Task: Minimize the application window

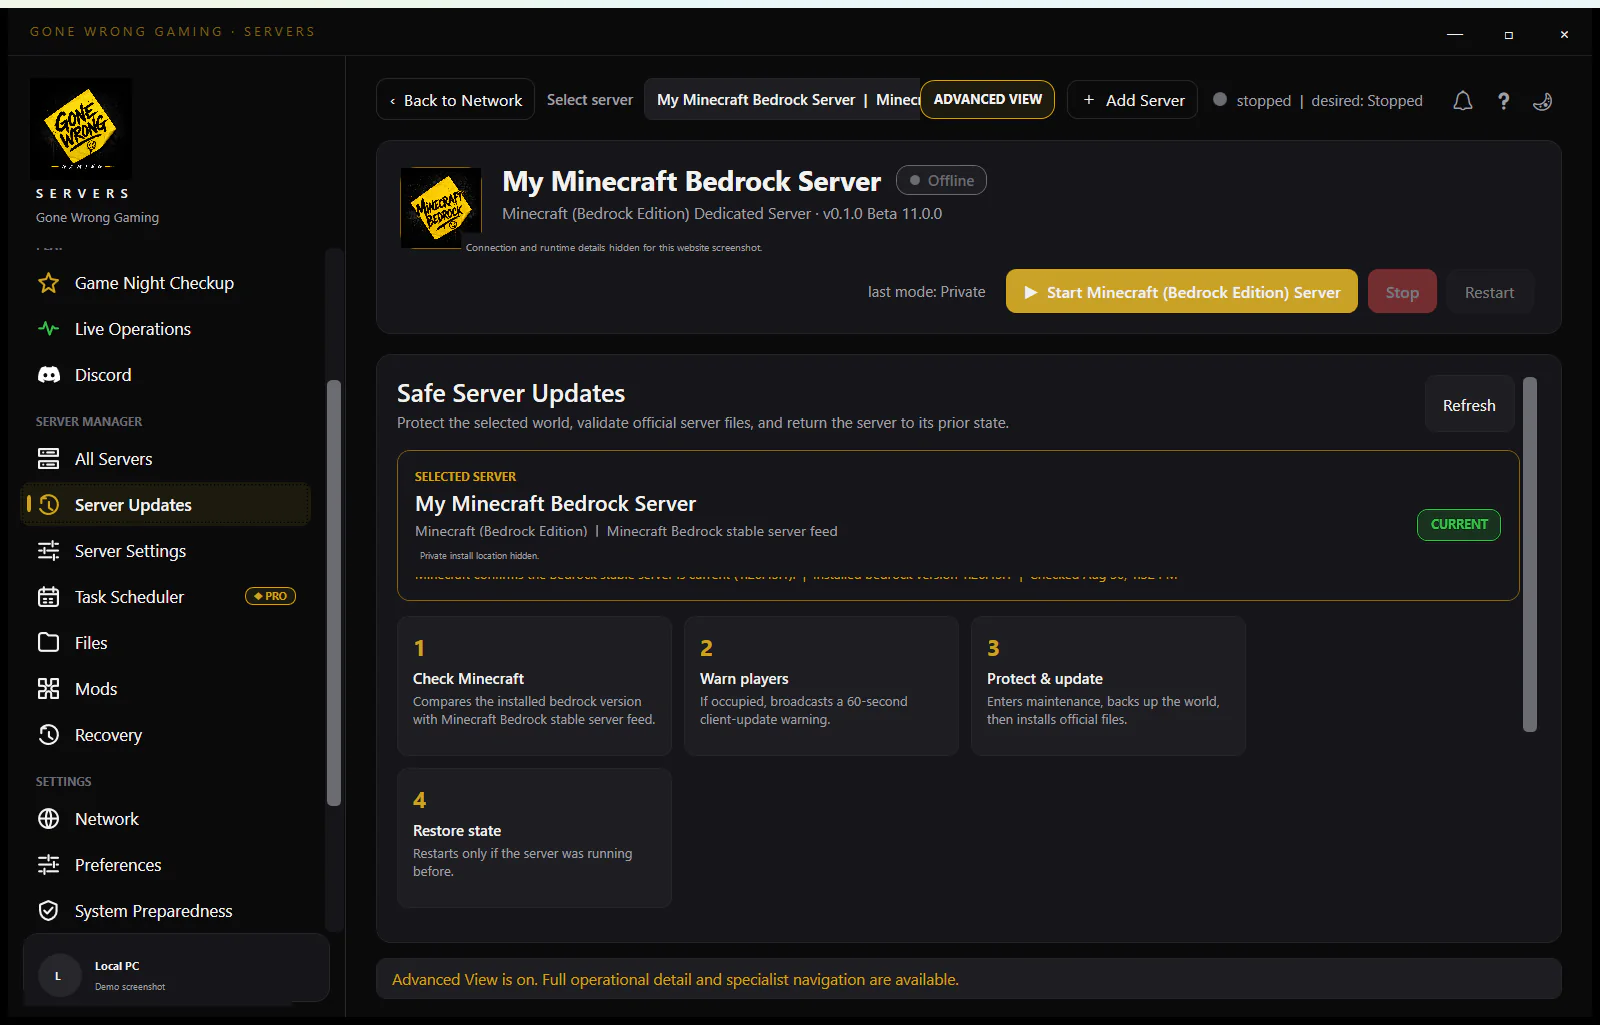Action: (1455, 34)
